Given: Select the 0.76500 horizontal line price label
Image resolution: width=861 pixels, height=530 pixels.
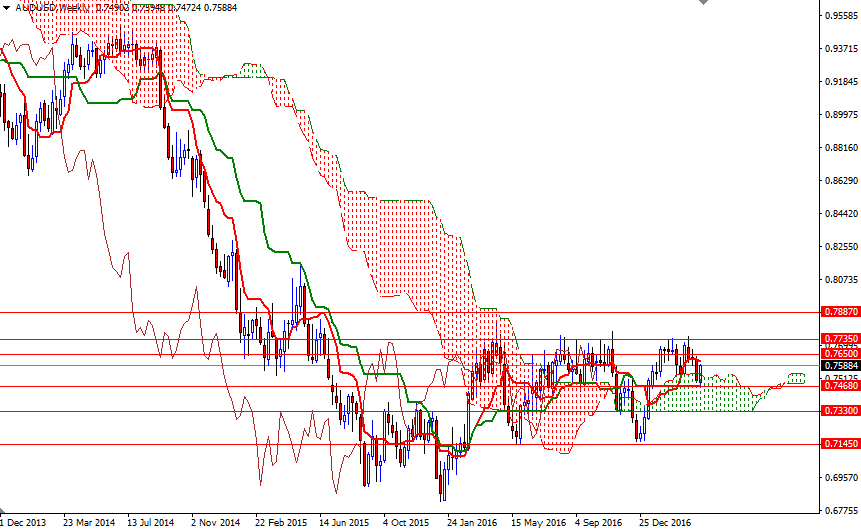Looking at the screenshot, I should (x=841, y=354).
